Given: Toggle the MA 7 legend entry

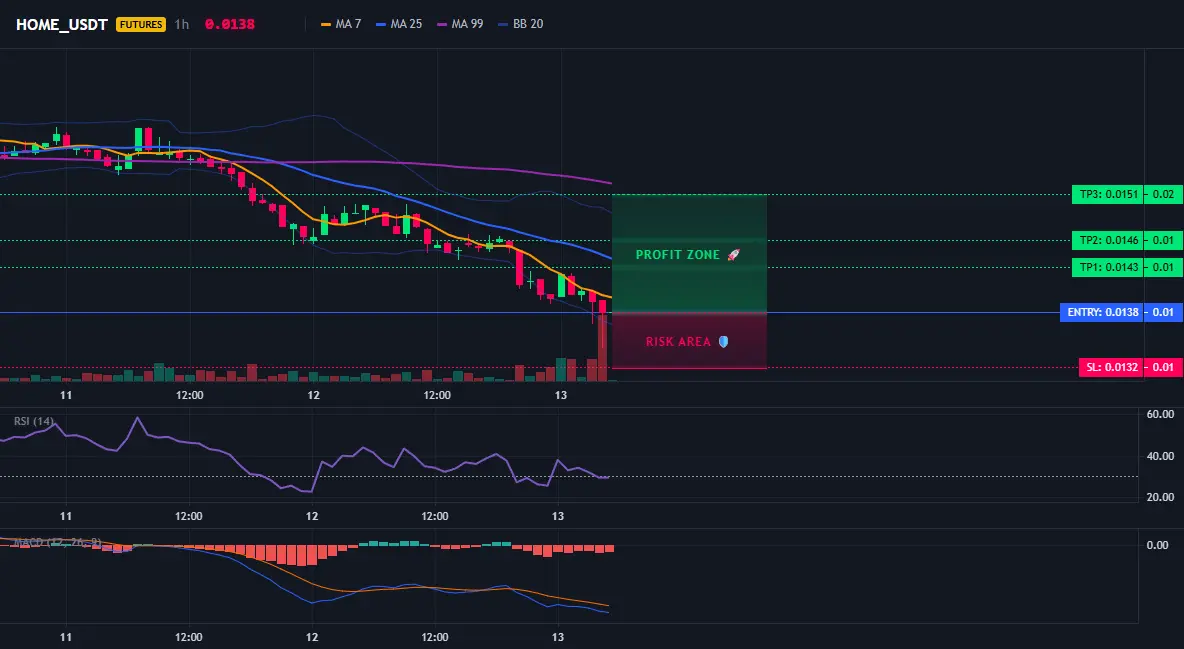Looking at the screenshot, I should 341,24.
